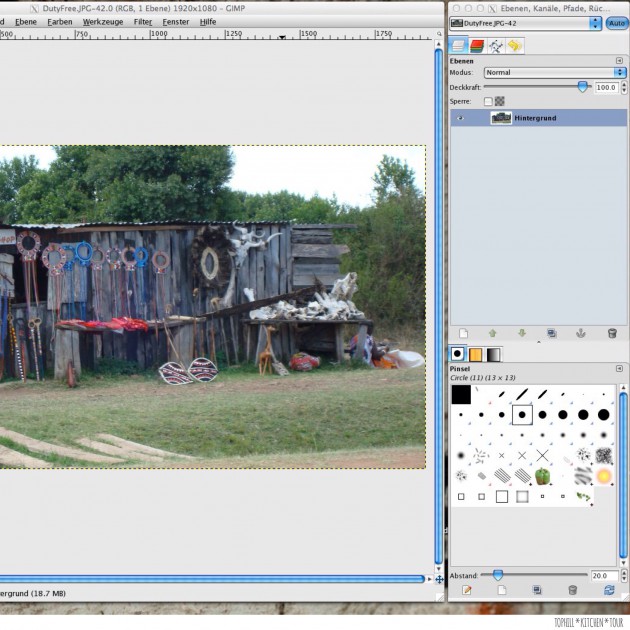630x630 pixels.
Task: Toggle lock alpha channel checkerboard icon
Action: tap(499, 101)
